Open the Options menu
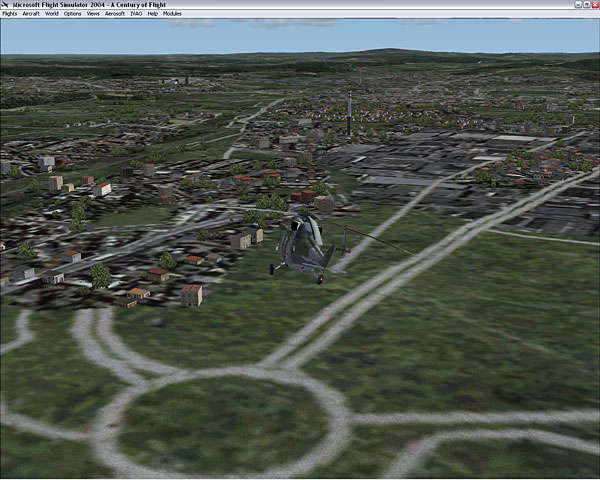600x480 pixels. pos(72,14)
